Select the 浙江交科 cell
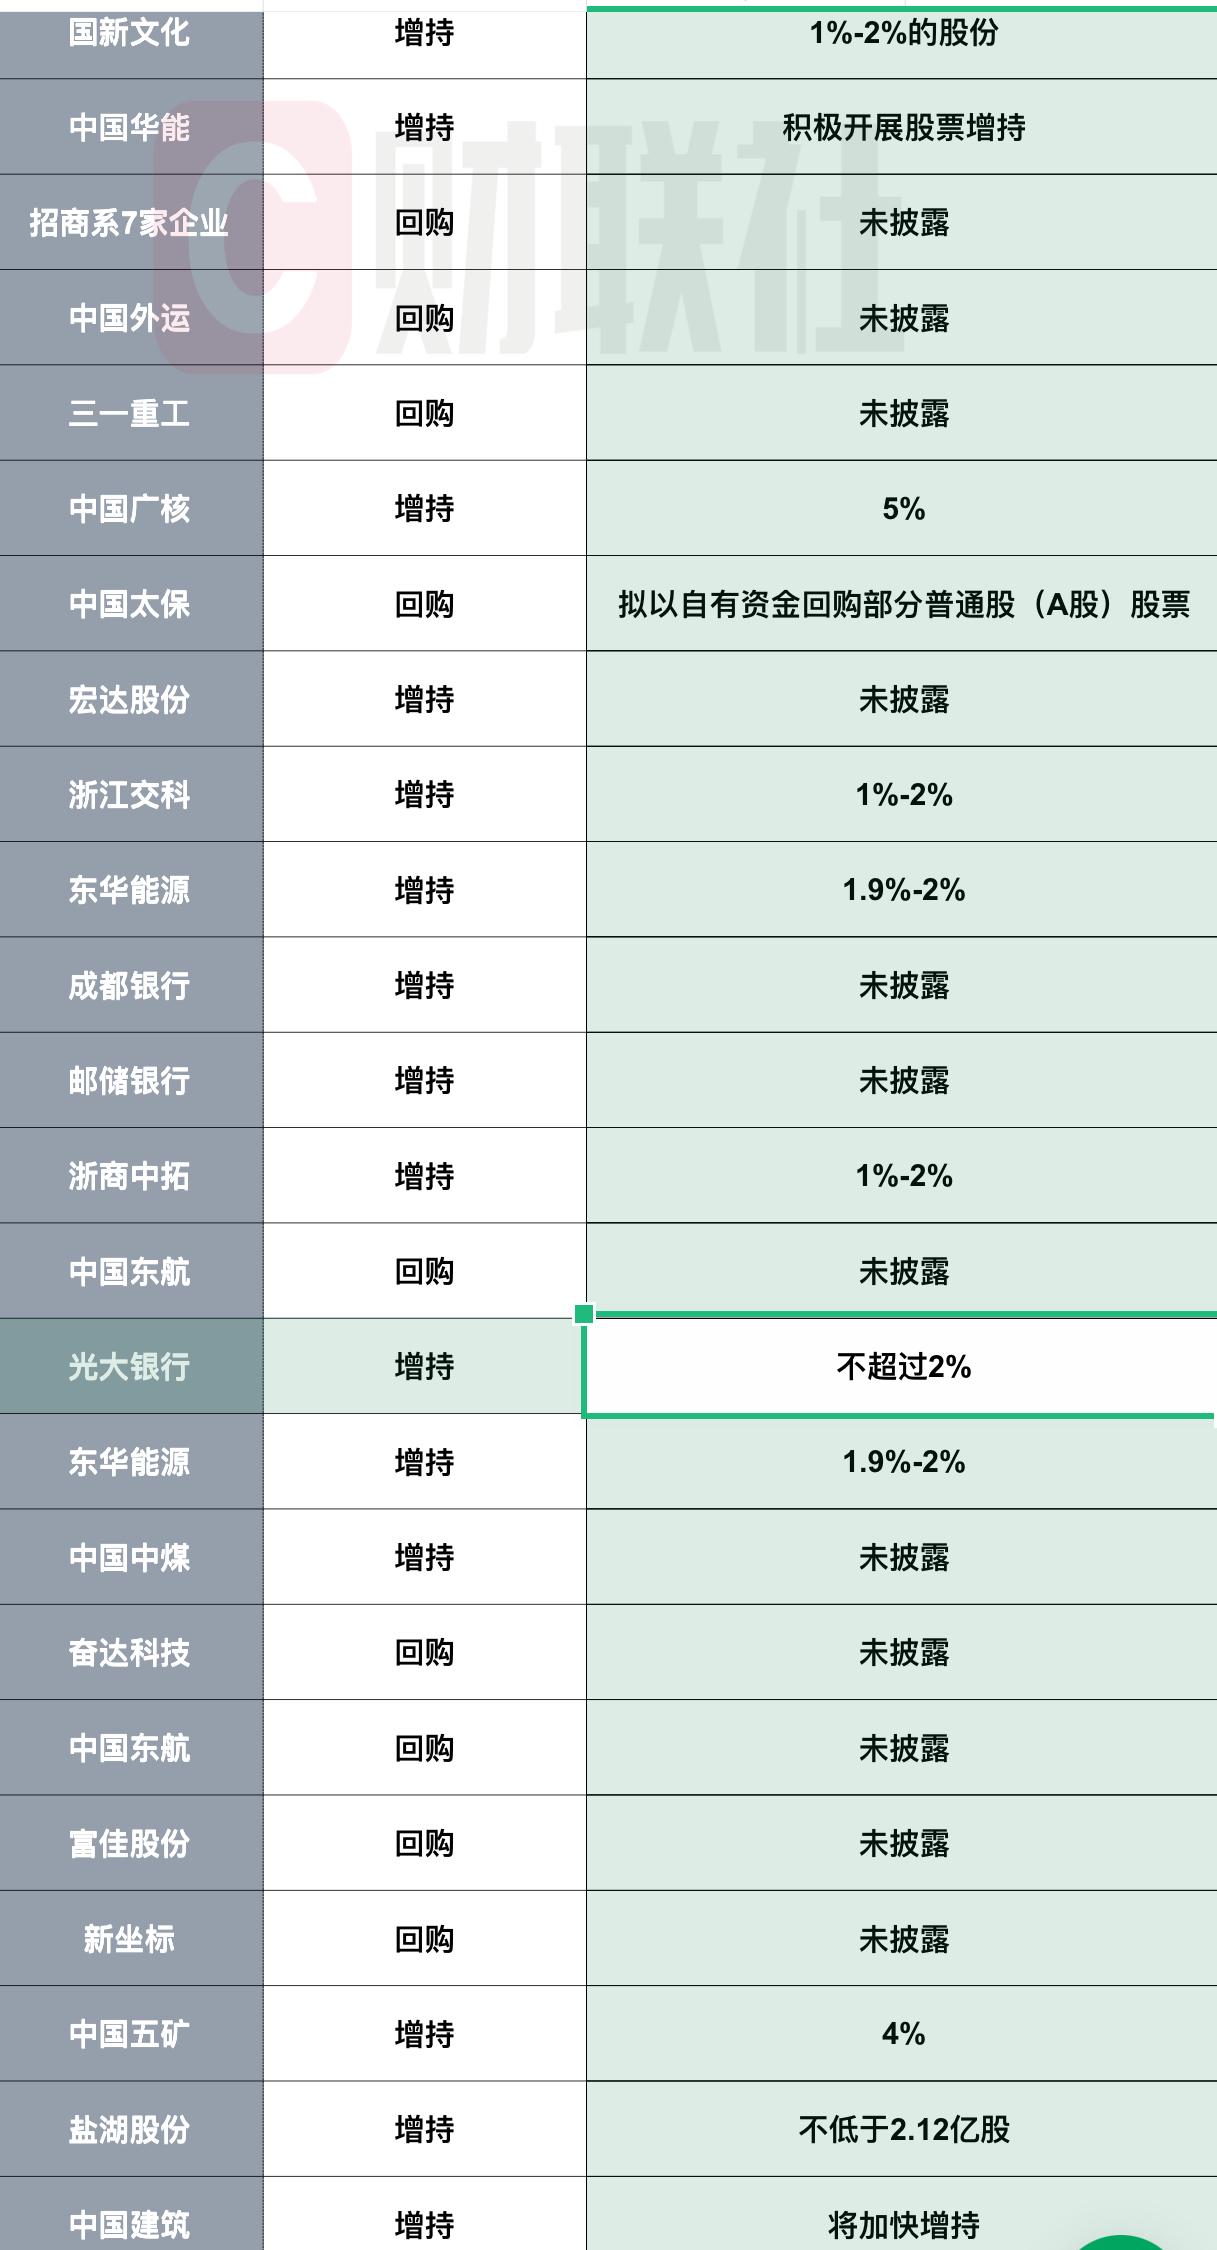This screenshot has width=1217, height=2250. point(130,795)
